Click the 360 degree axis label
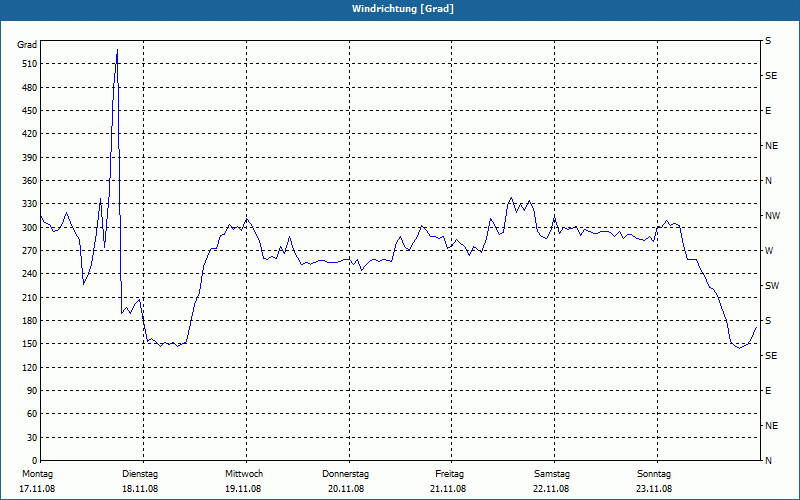This screenshot has height=500, width=800. tap(30, 181)
